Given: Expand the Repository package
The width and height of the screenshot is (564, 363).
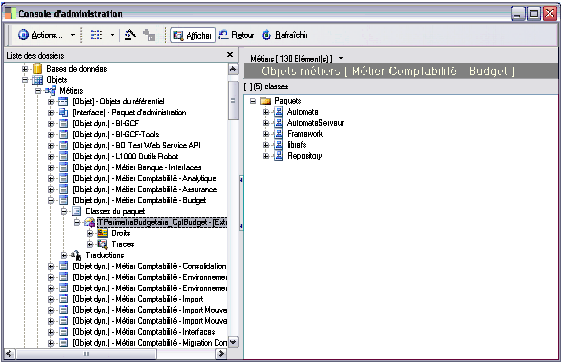Looking at the screenshot, I should (x=266, y=156).
